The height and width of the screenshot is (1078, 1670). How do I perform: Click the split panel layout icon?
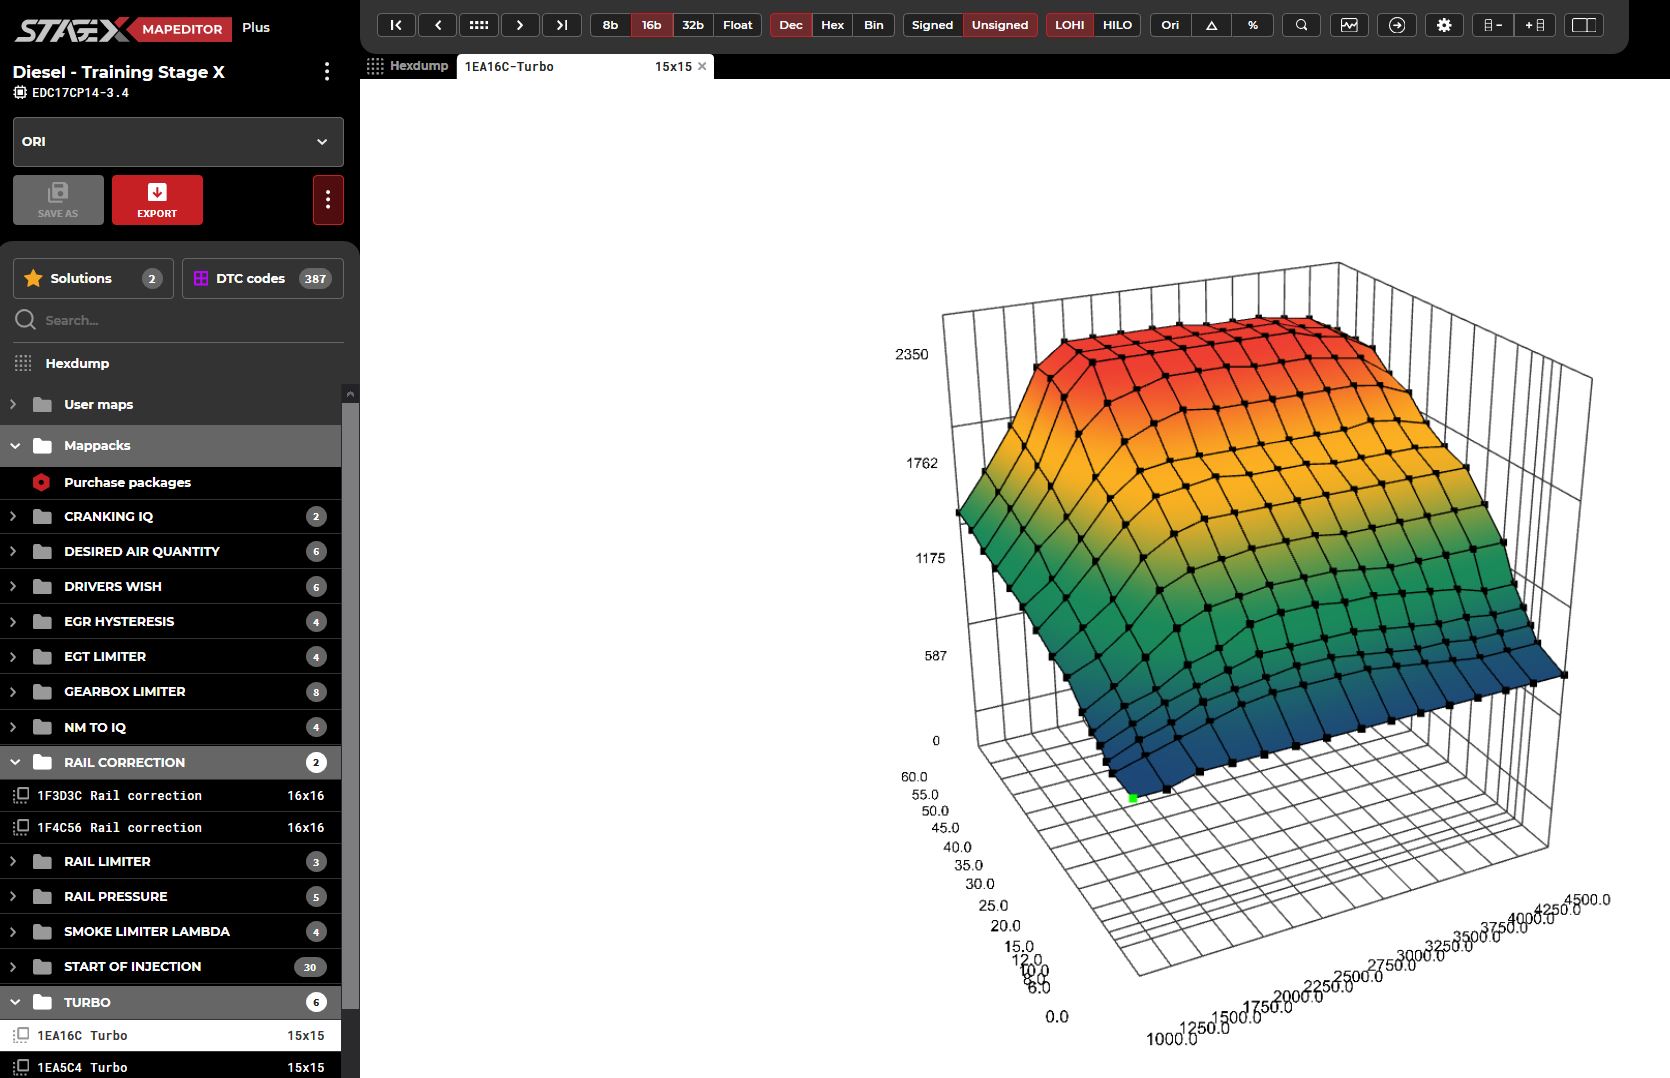[1584, 25]
